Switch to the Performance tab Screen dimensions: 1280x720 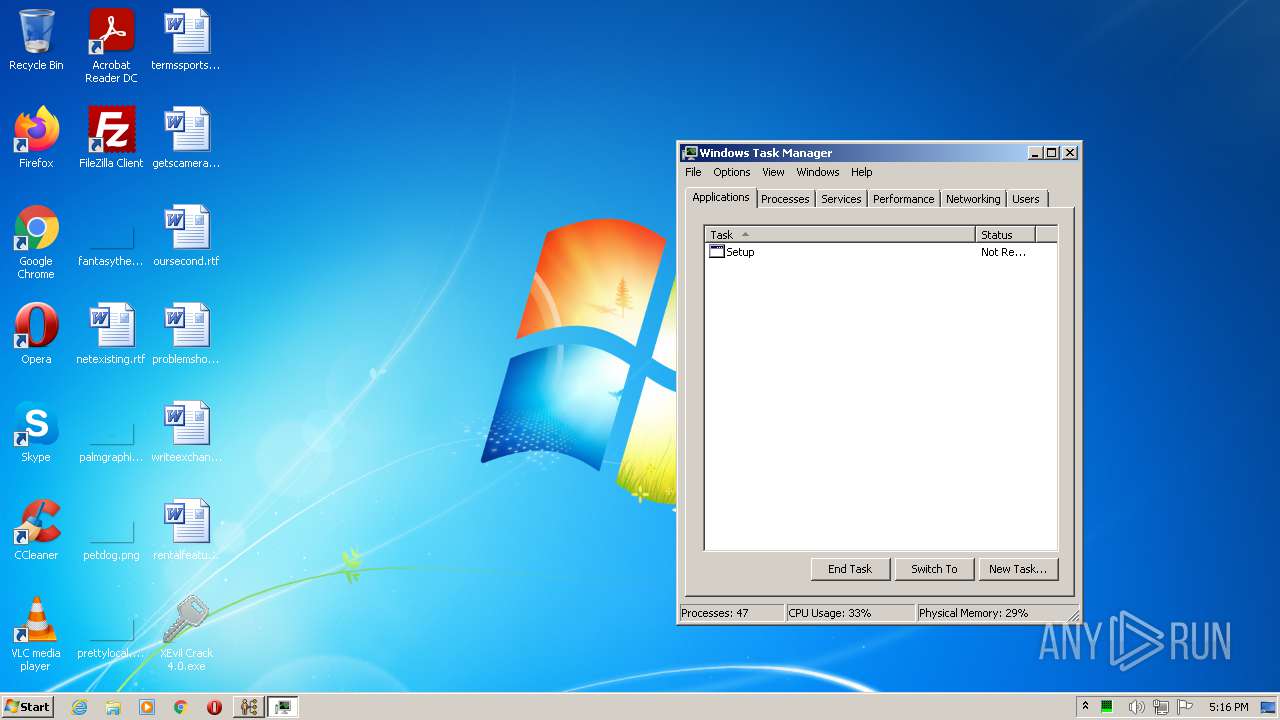[x=903, y=199]
